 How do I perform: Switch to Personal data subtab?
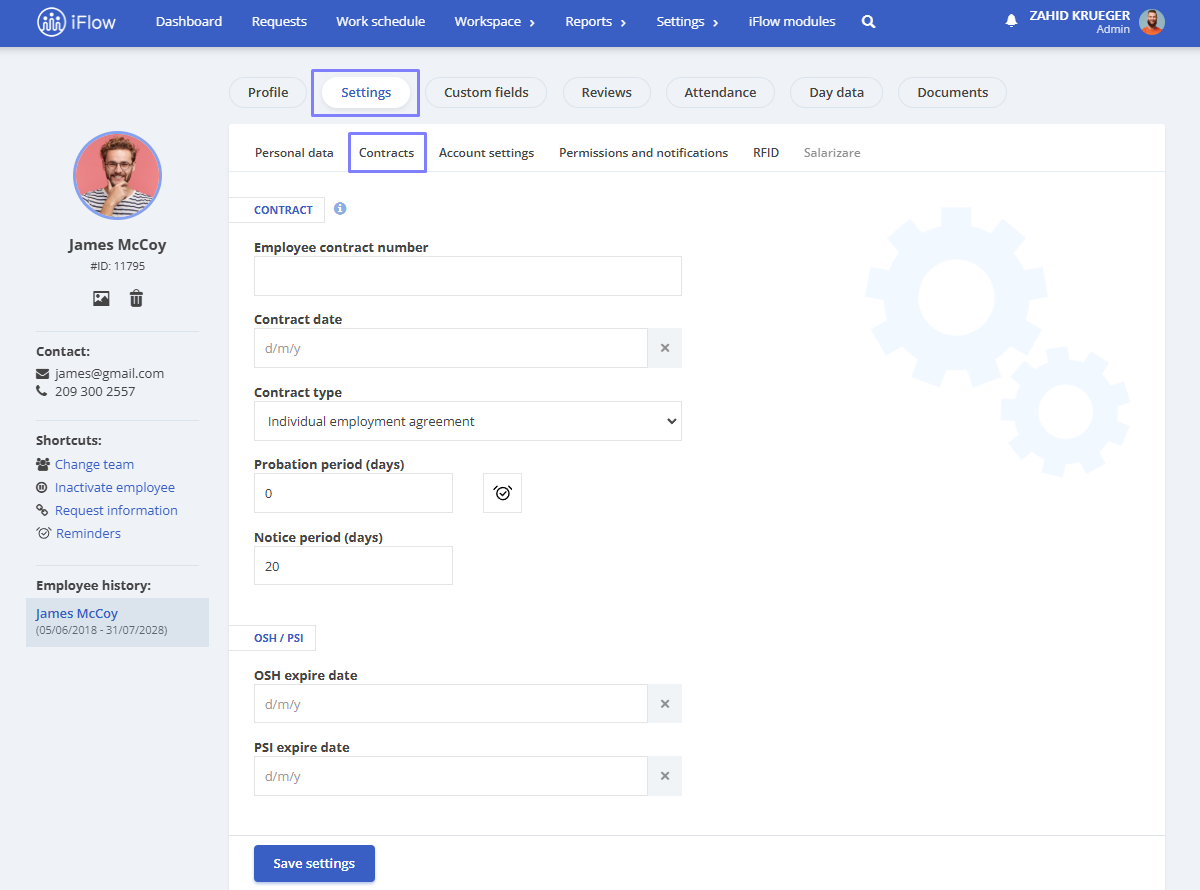coord(294,153)
